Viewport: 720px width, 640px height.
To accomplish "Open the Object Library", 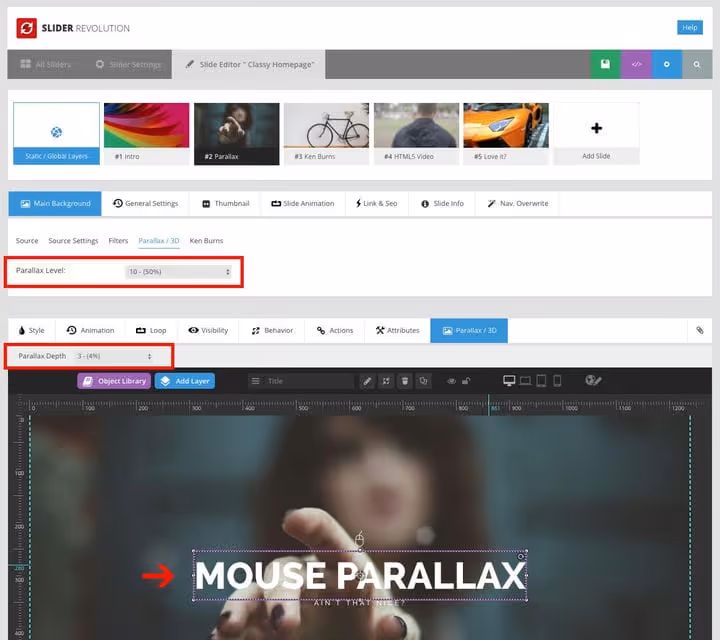I will (x=114, y=381).
